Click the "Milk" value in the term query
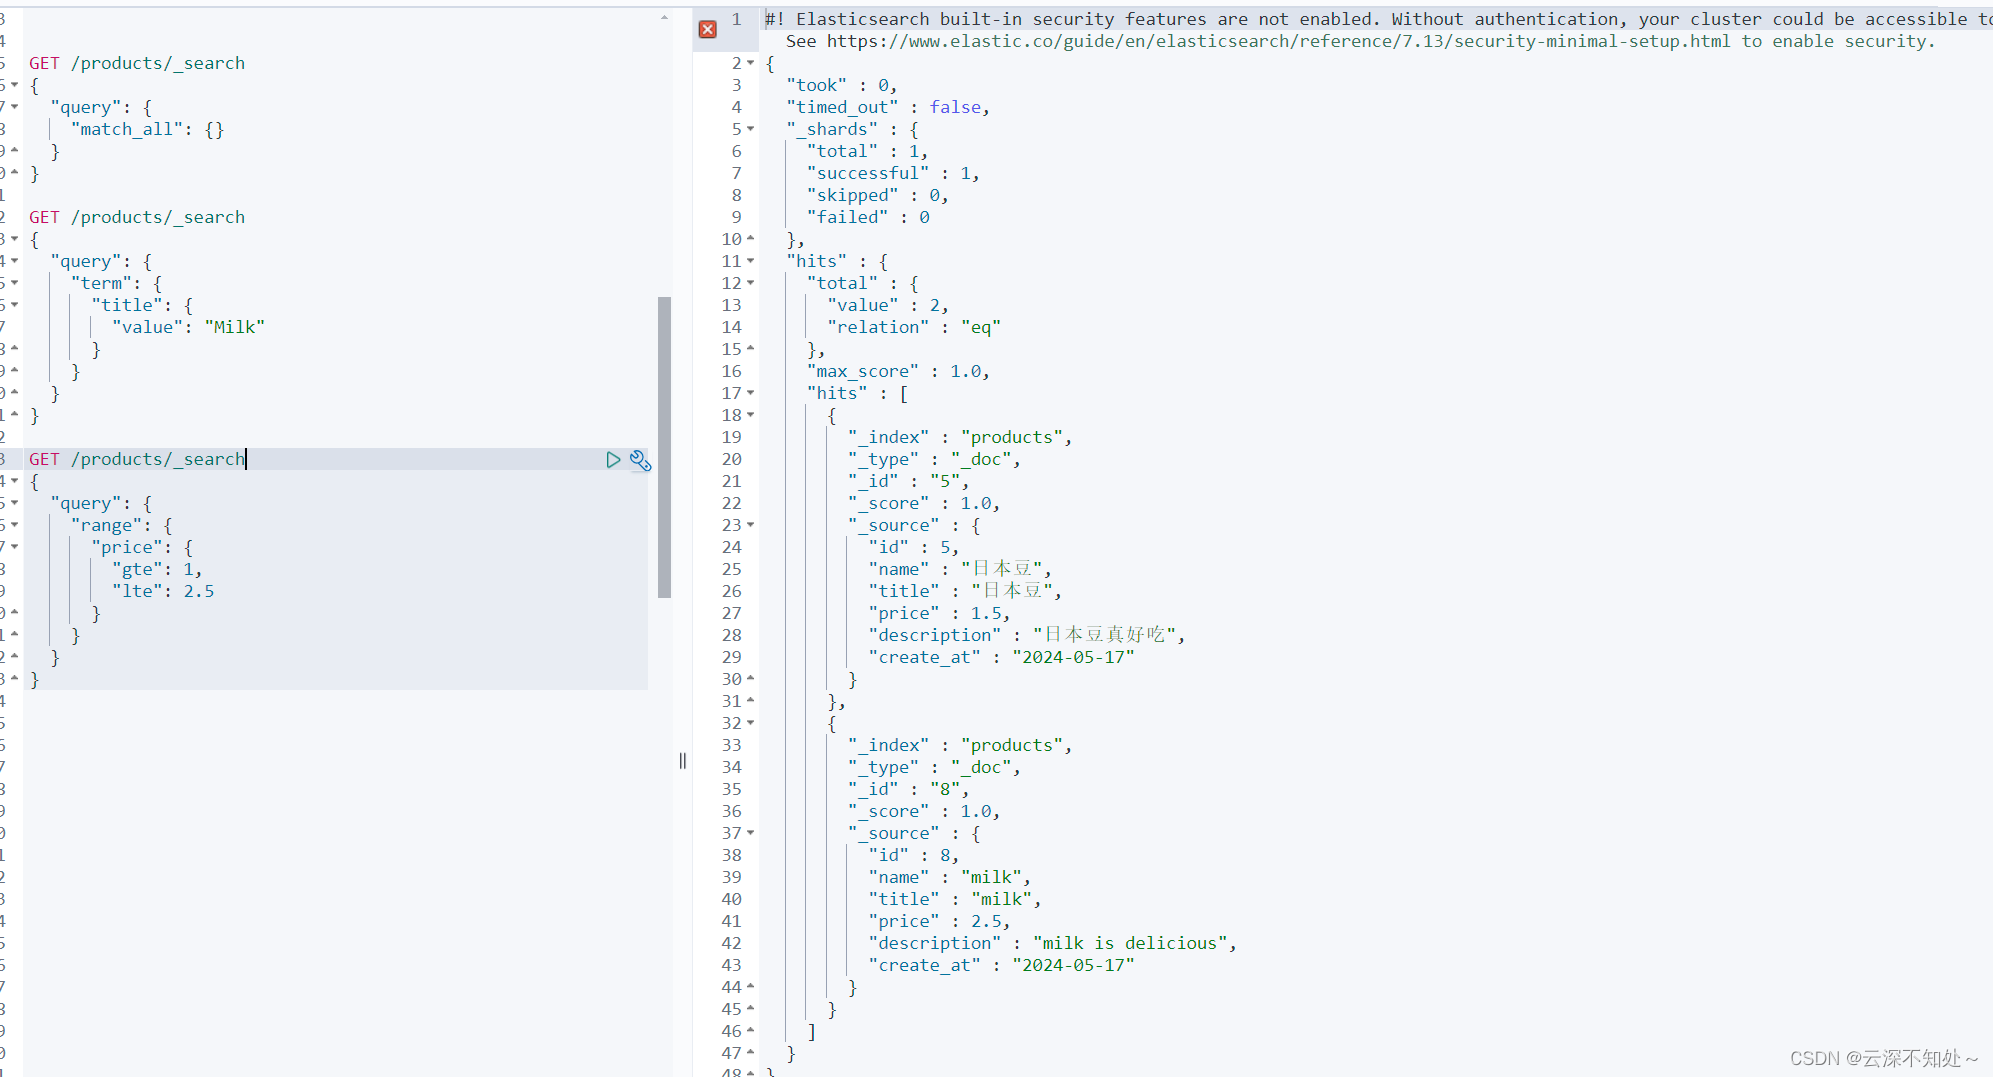 click(235, 327)
